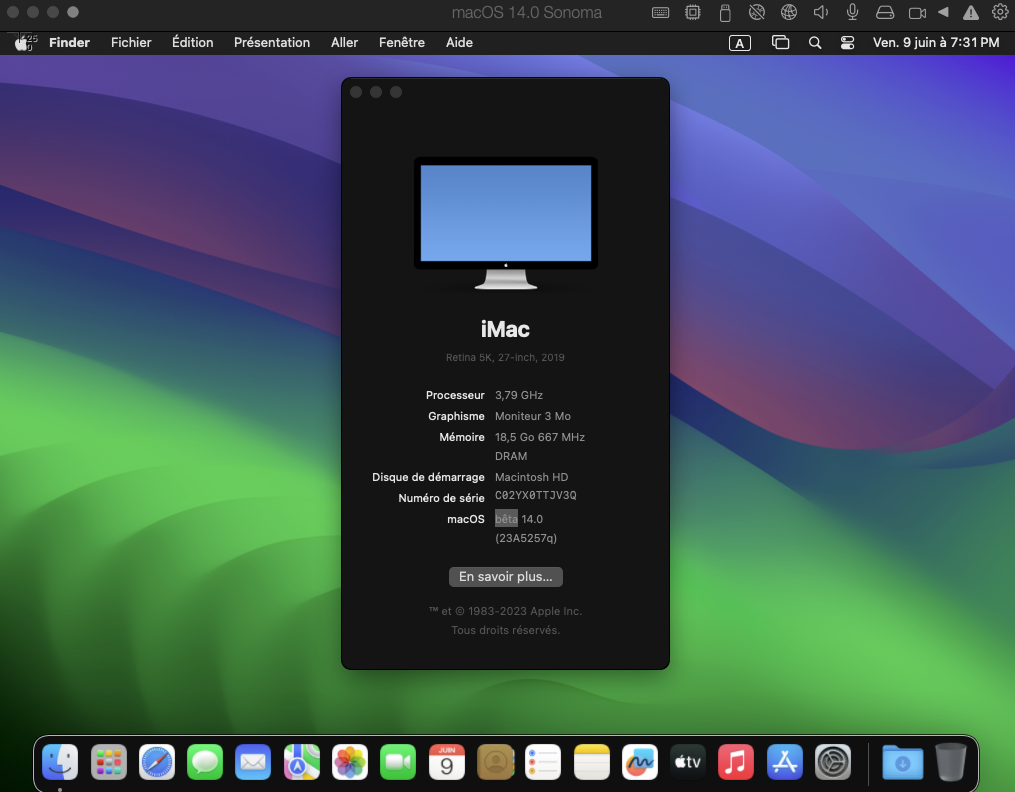Image resolution: width=1015 pixels, height=792 pixels.
Task: Open the Trash in the Dock
Action: point(951,762)
